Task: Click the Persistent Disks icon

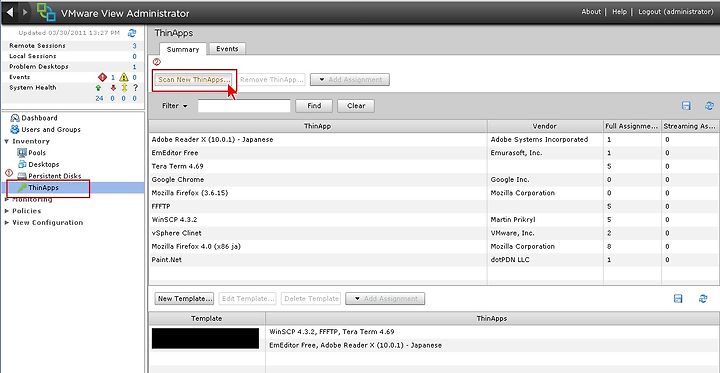Action: (x=22, y=175)
